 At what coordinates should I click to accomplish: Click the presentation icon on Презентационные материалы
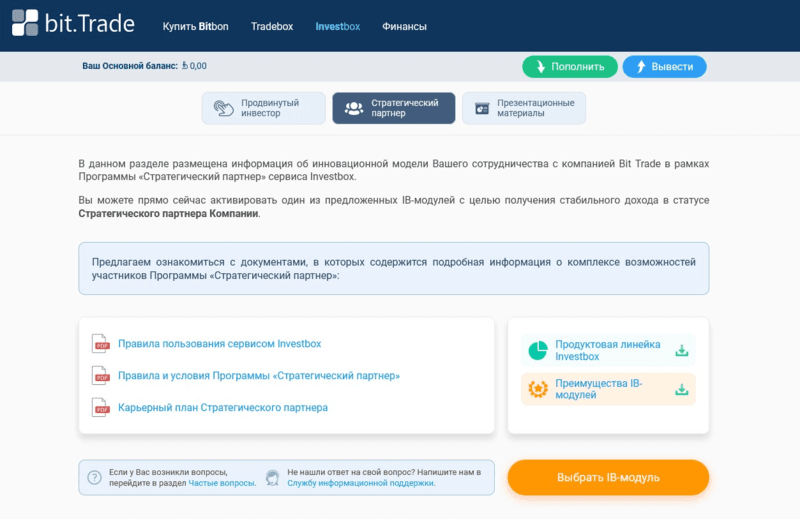coord(482,108)
